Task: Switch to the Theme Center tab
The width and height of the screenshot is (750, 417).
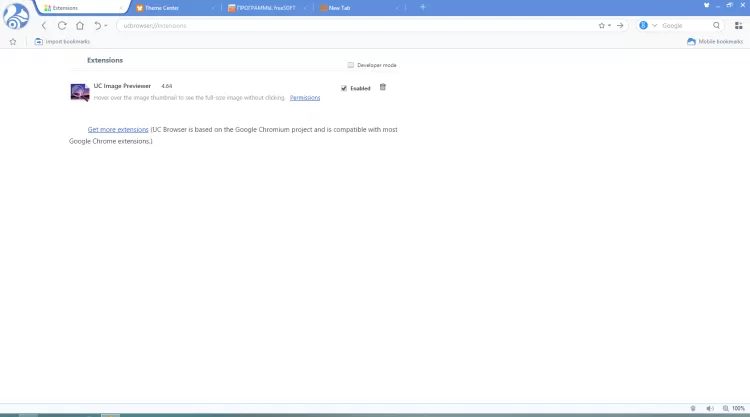Action: [173, 8]
